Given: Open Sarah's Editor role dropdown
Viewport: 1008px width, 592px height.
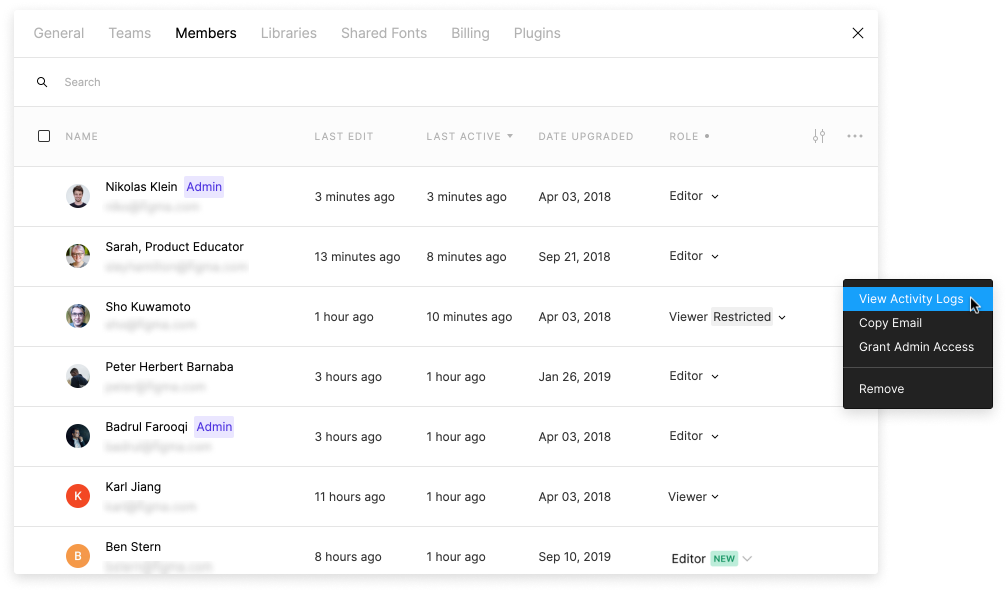Looking at the screenshot, I should (693, 256).
